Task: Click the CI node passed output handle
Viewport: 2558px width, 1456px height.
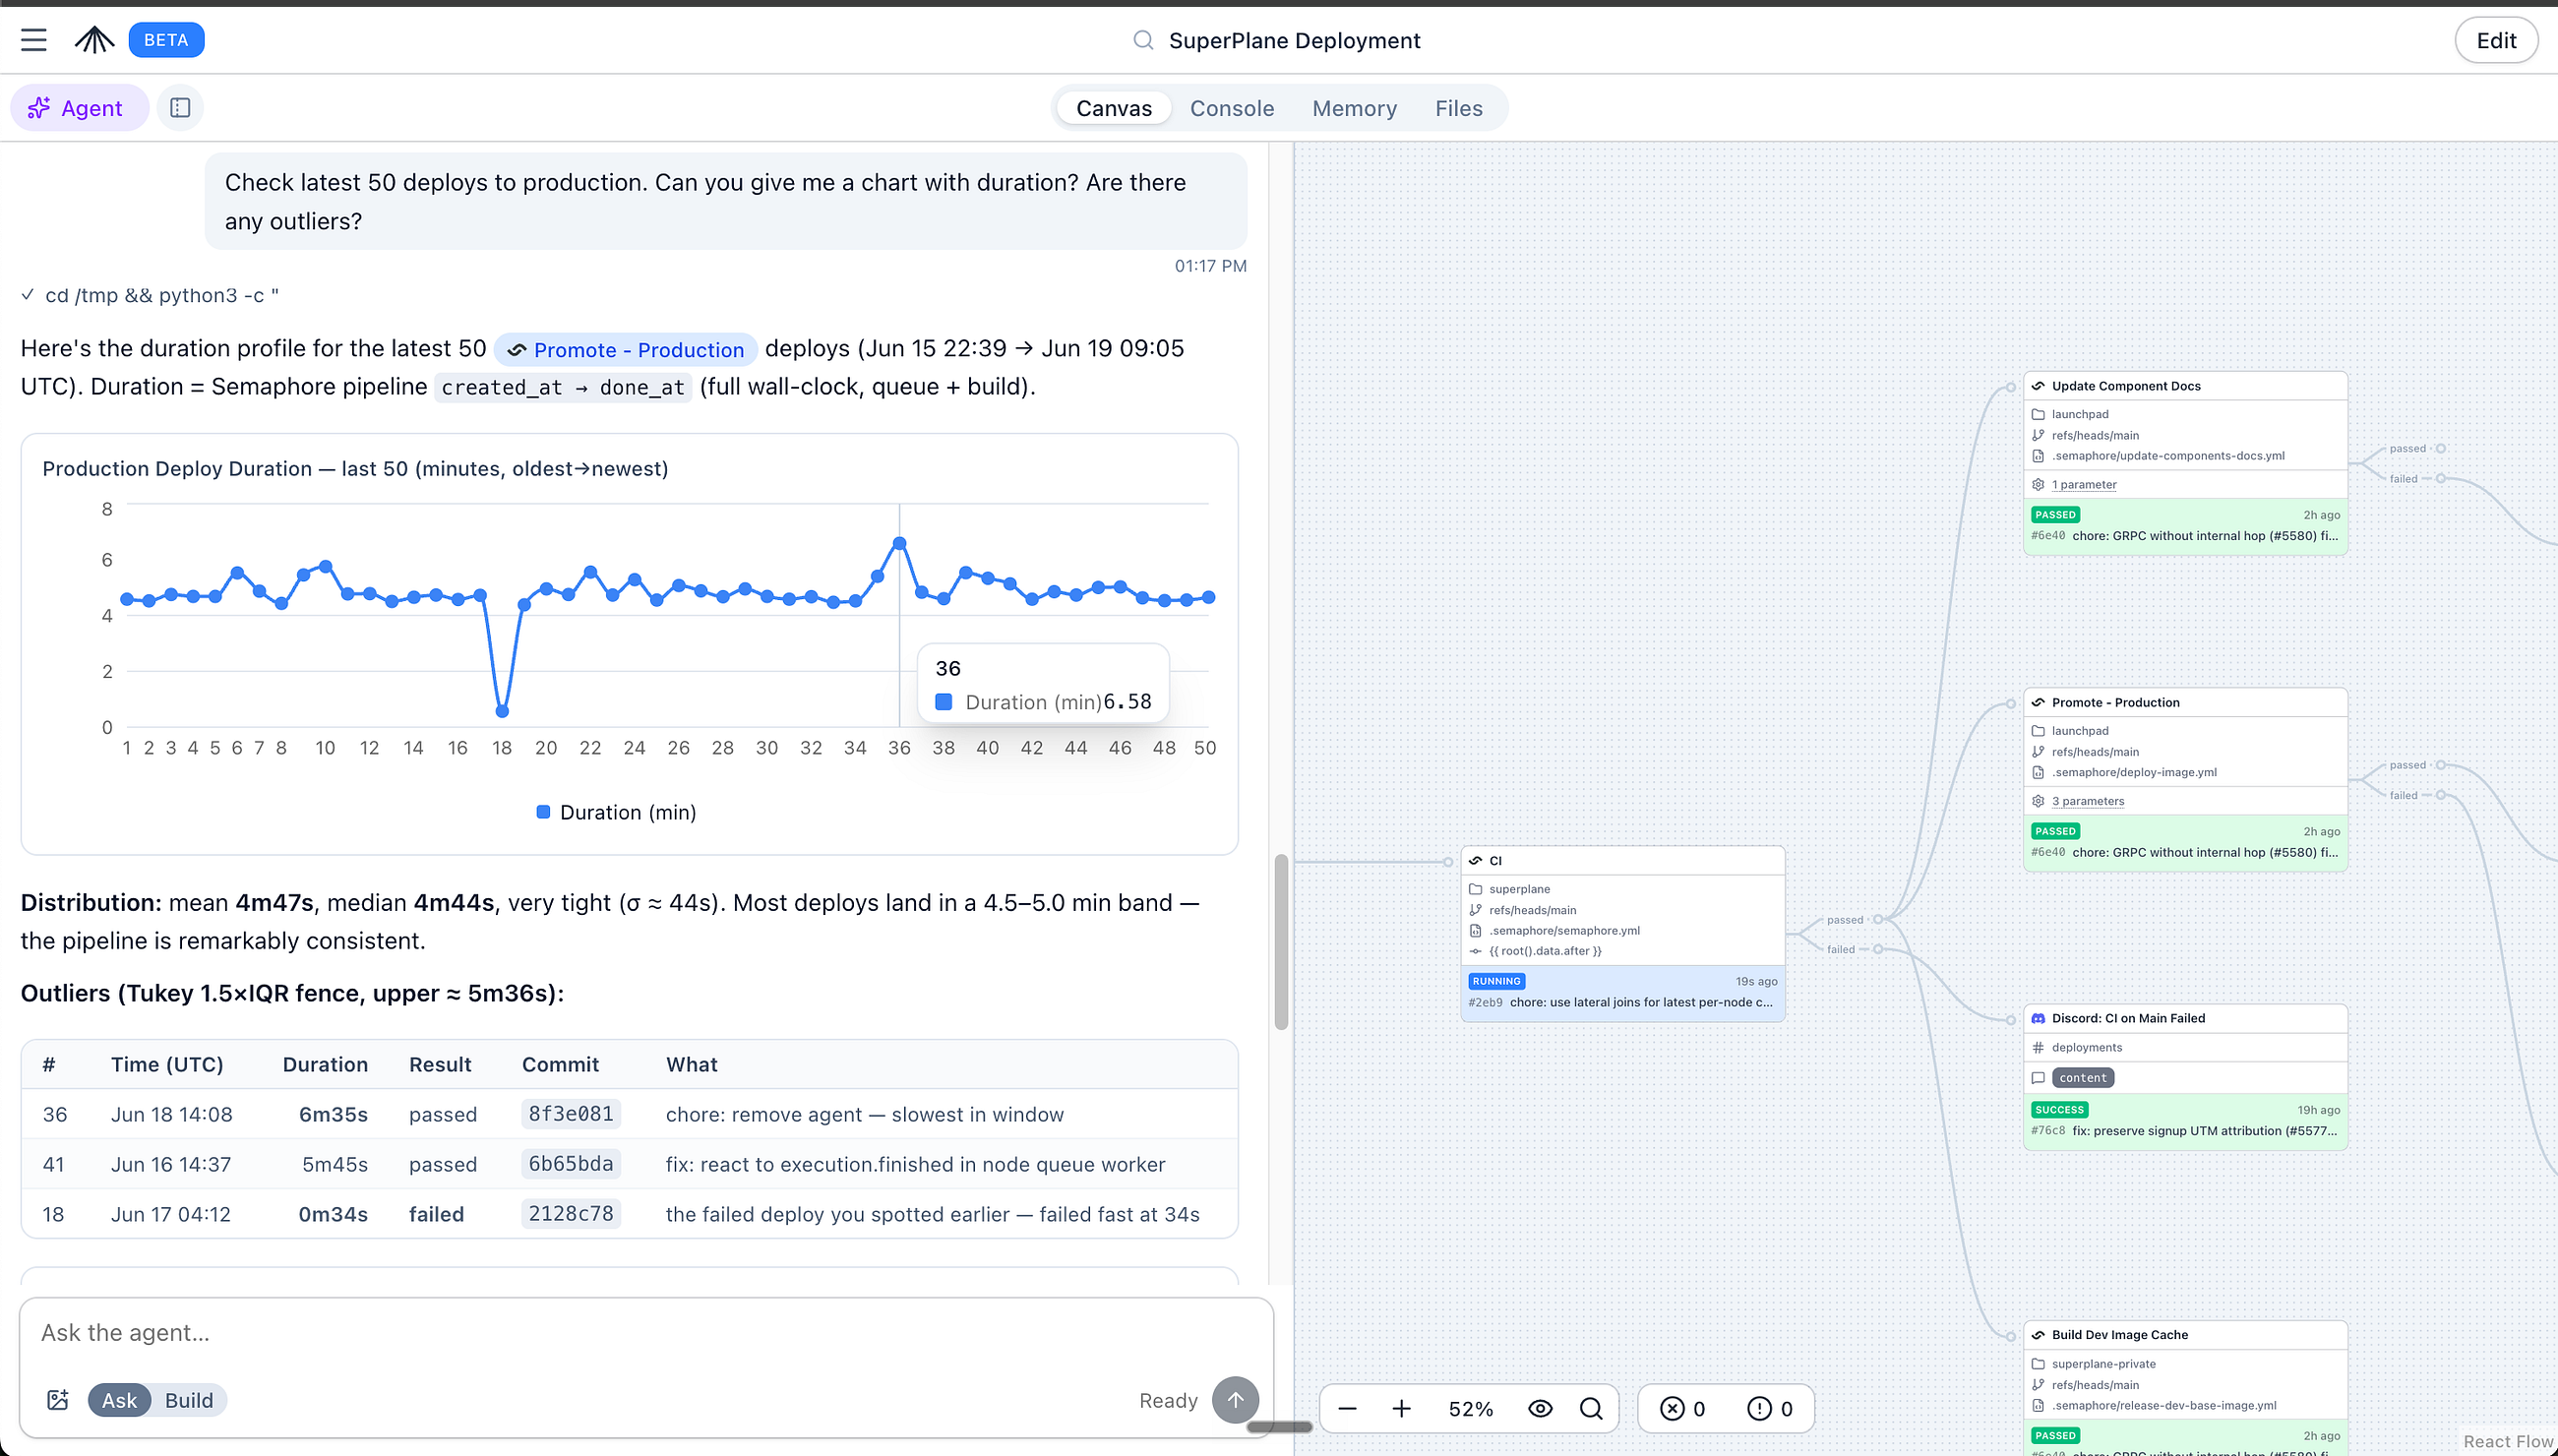Action: 1877,920
